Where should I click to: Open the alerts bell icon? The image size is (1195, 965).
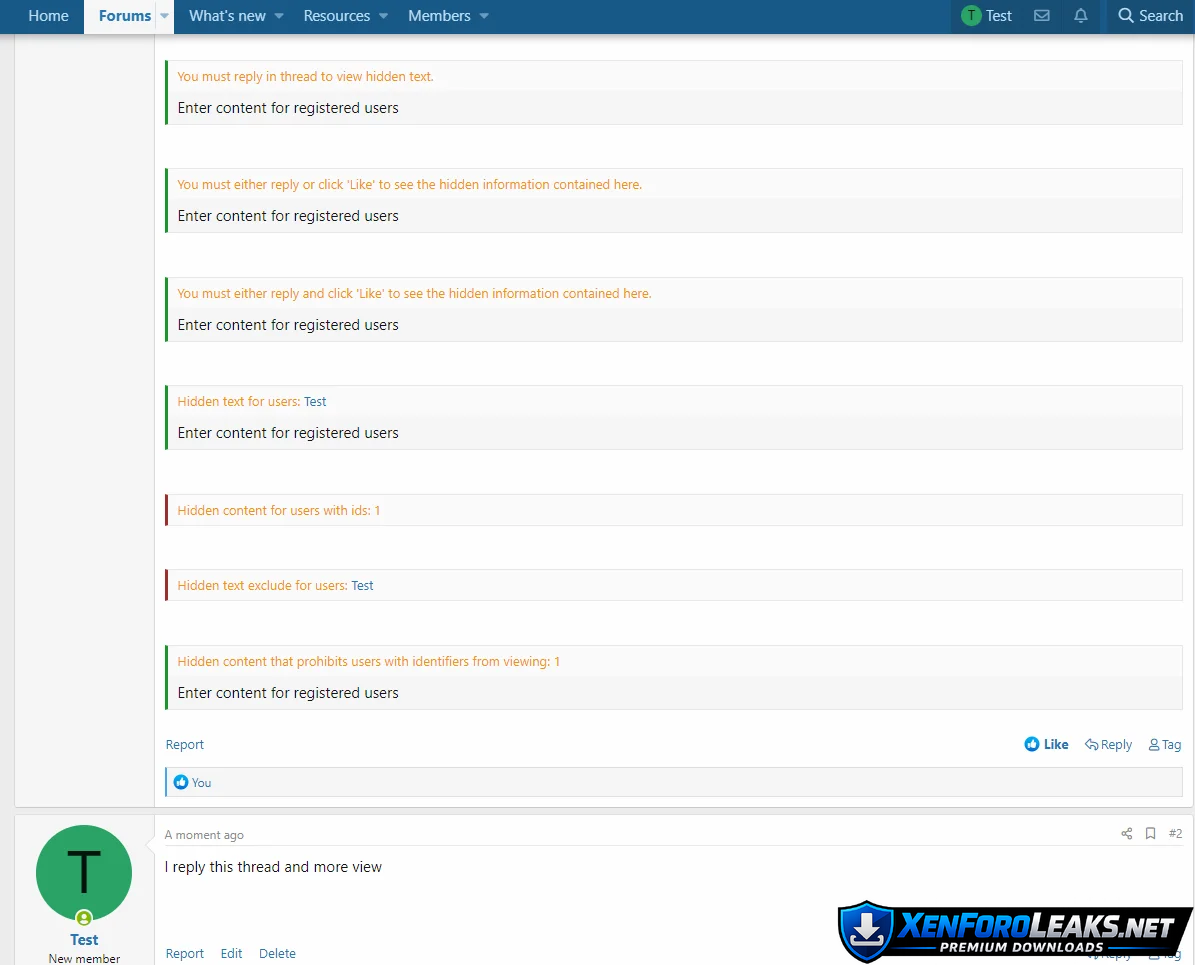click(x=1080, y=16)
